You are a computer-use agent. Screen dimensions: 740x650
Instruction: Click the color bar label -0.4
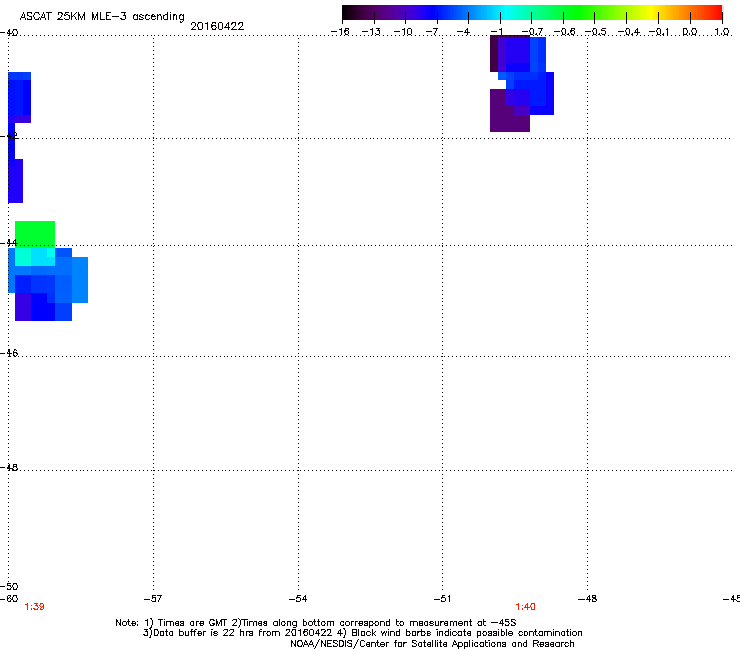pos(629,32)
